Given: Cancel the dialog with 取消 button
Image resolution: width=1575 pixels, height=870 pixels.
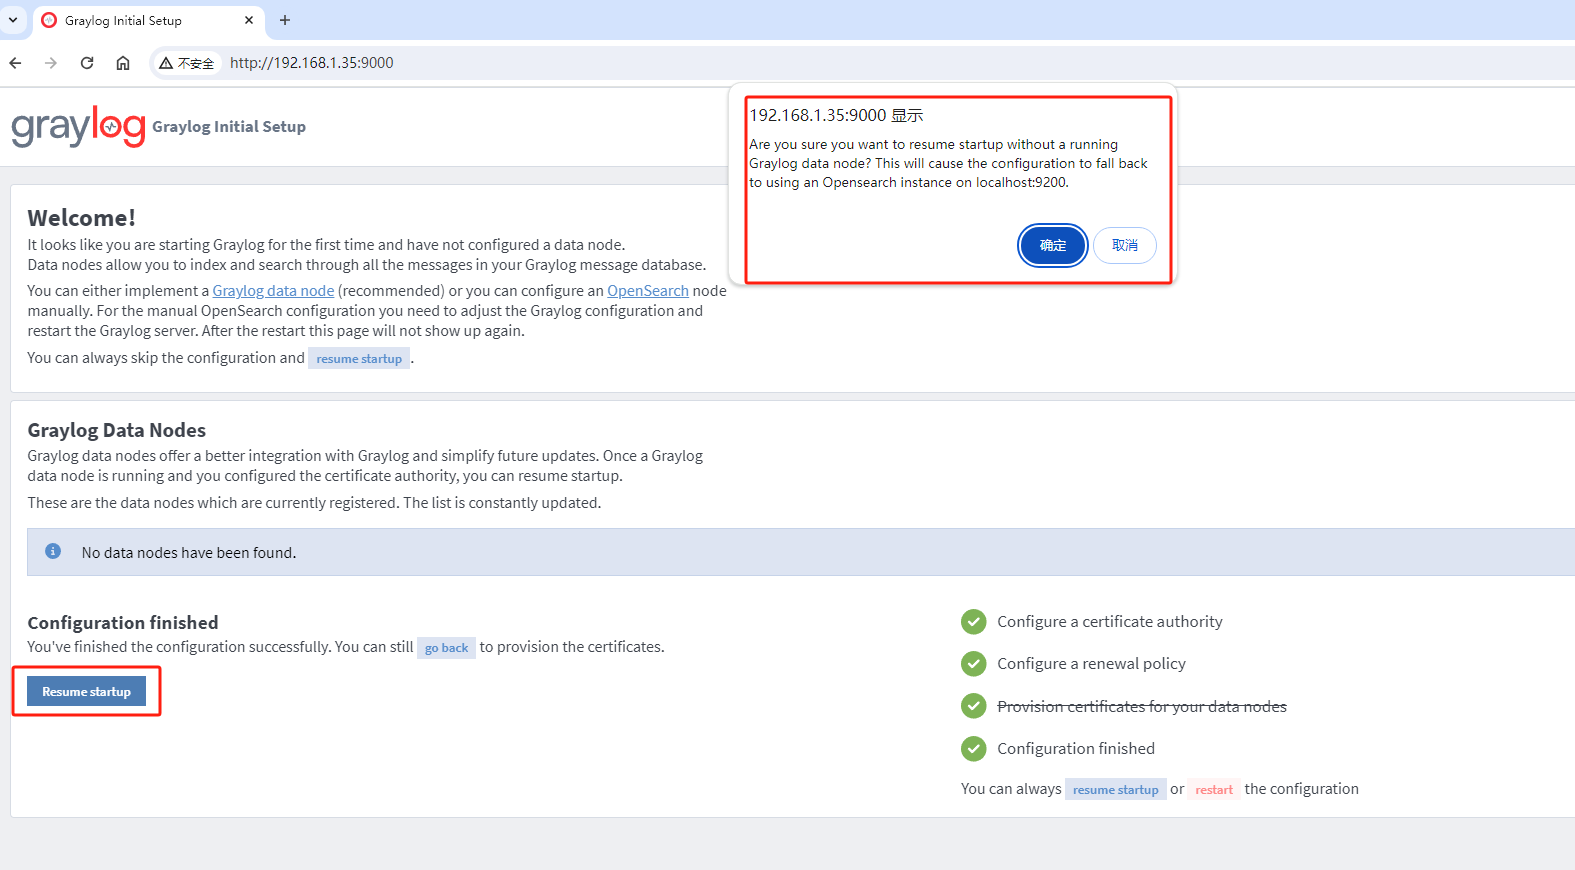Looking at the screenshot, I should [1125, 245].
